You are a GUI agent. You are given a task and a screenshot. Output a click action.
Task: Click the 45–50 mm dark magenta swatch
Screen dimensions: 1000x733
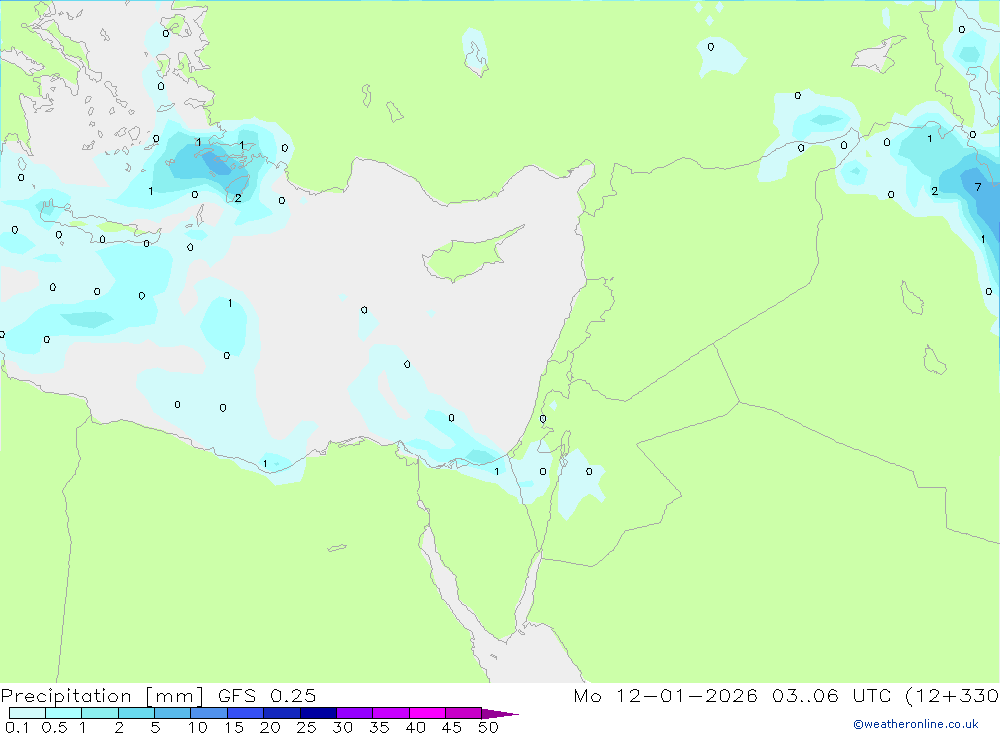(x=464, y=713)
